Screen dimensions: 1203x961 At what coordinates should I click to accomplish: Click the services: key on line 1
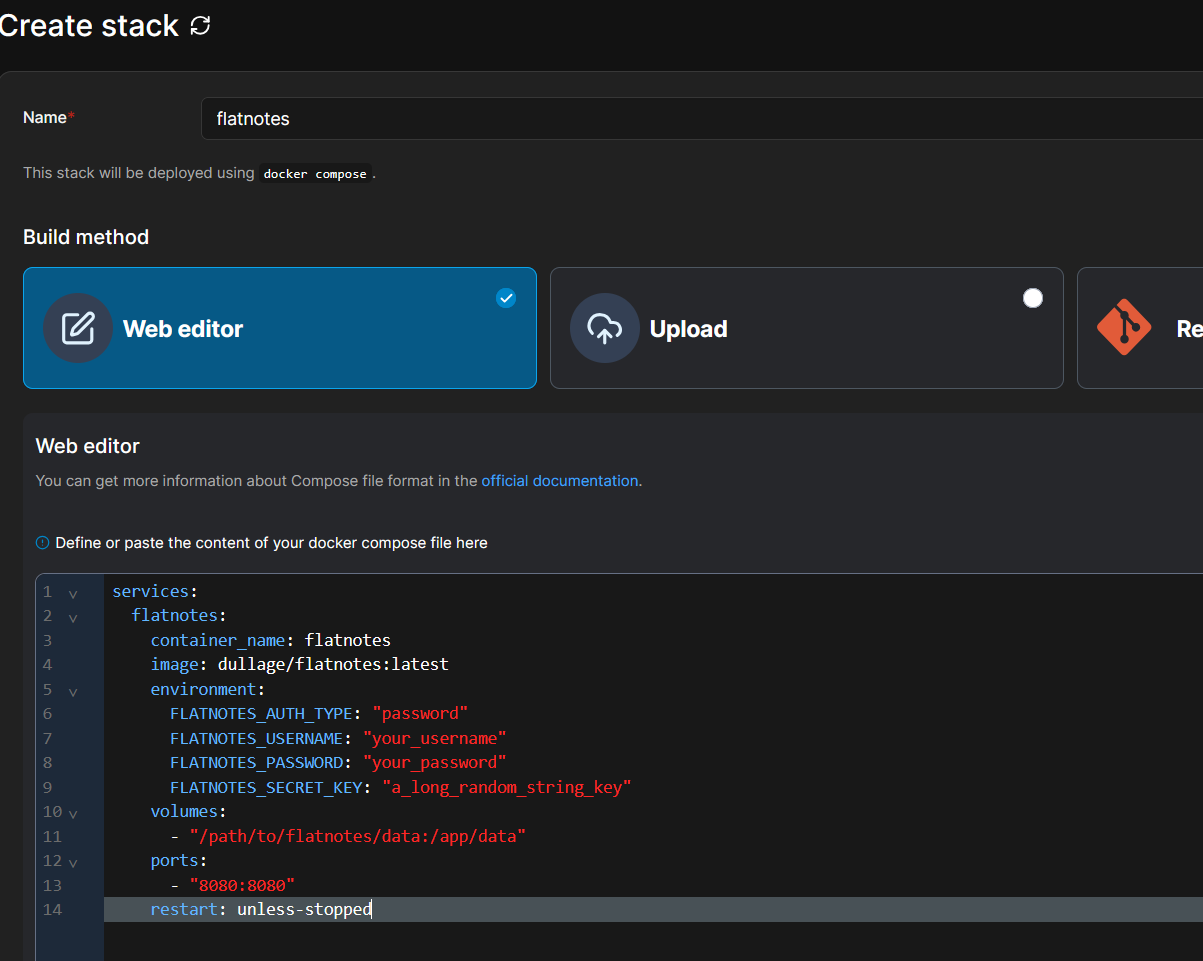[155, 591]
